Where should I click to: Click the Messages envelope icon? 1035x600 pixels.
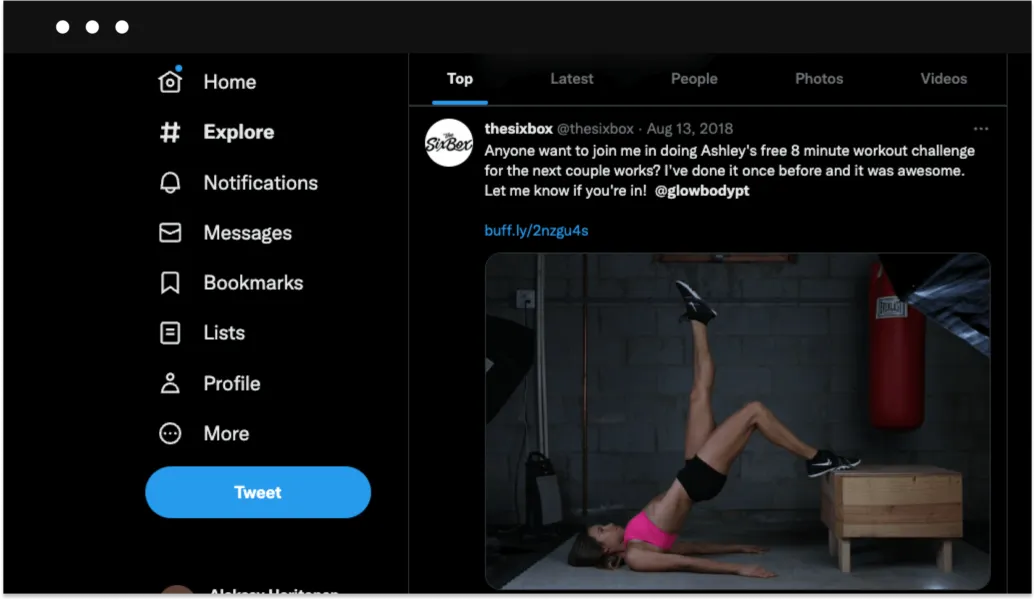pos(170,232)
